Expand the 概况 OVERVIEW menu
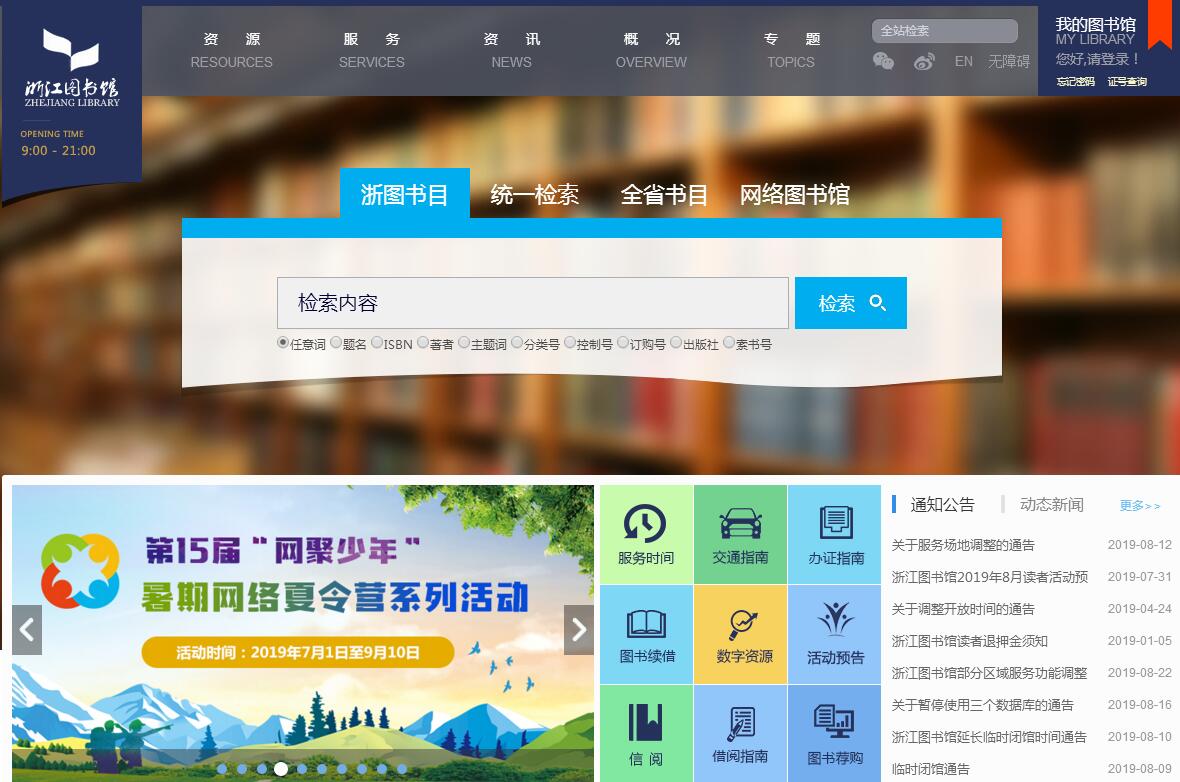1180x782 pixels. [x=651, y=50]
